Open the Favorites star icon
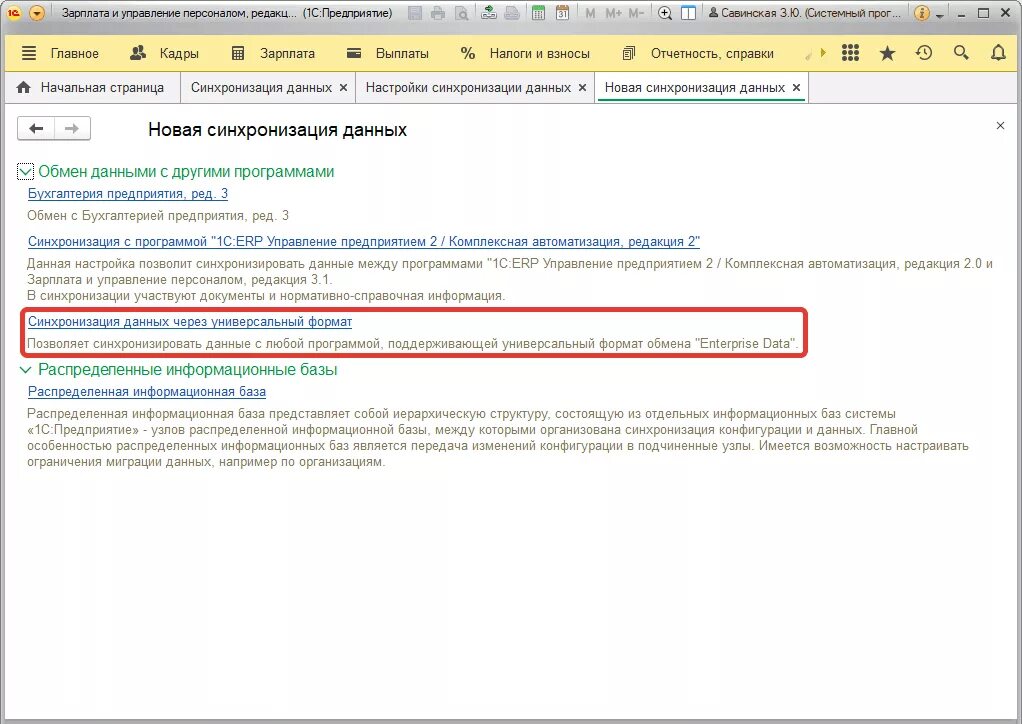 click(887, 53)
